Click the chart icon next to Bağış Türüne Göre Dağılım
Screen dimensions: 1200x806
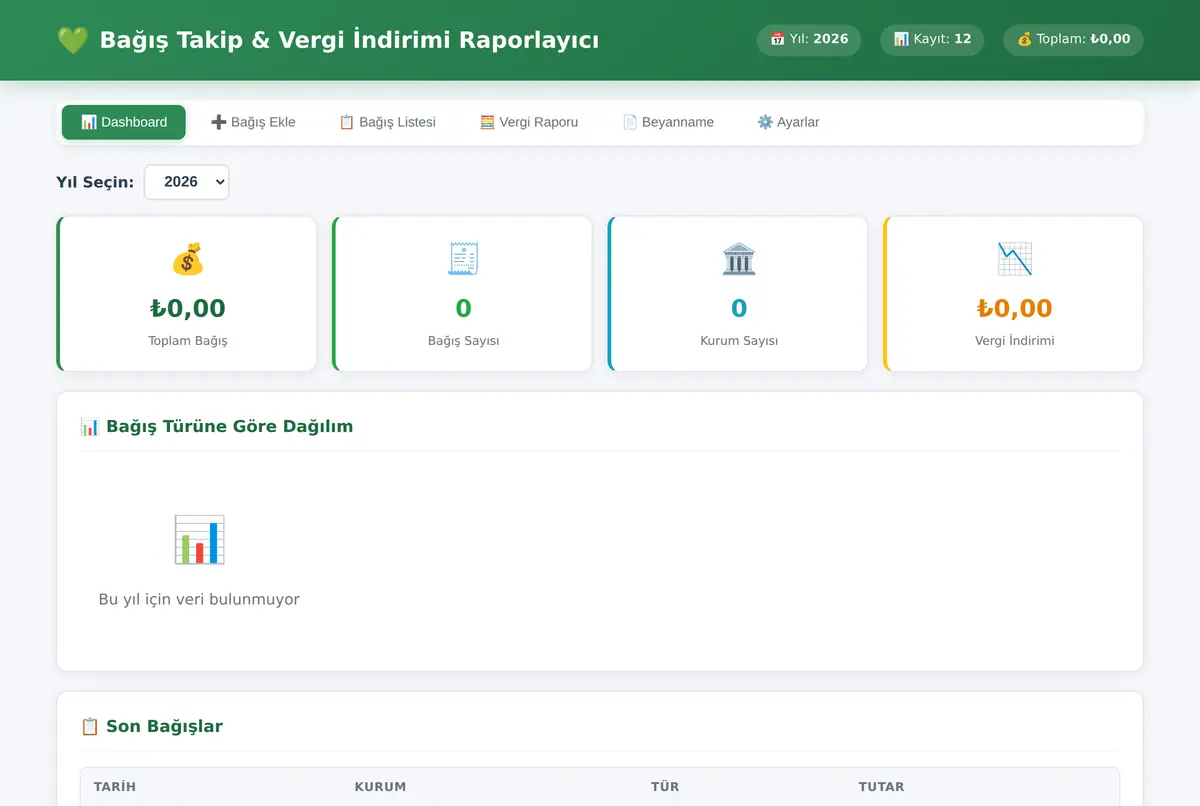pos(90,426)
